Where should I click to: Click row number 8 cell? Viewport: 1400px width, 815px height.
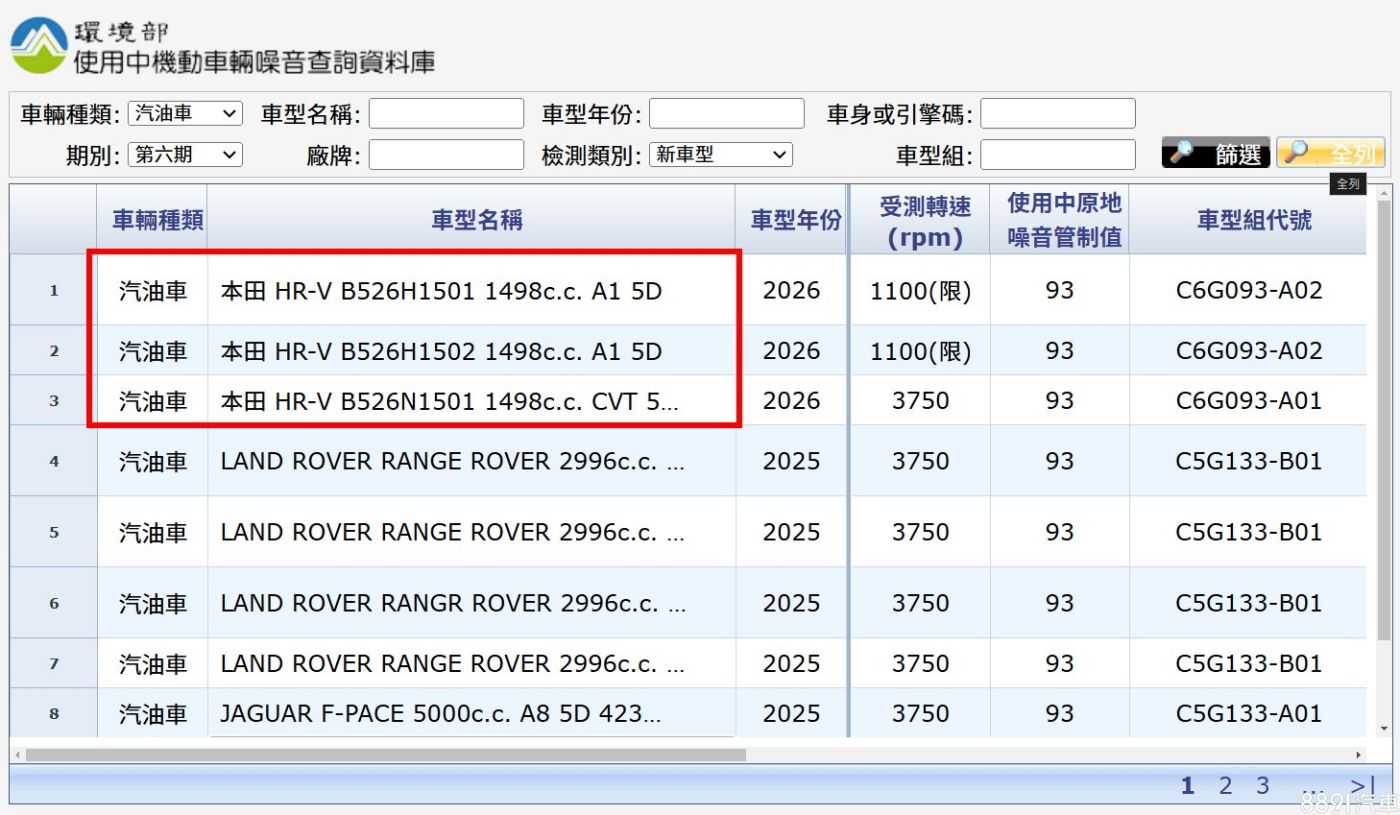(54, 714)
